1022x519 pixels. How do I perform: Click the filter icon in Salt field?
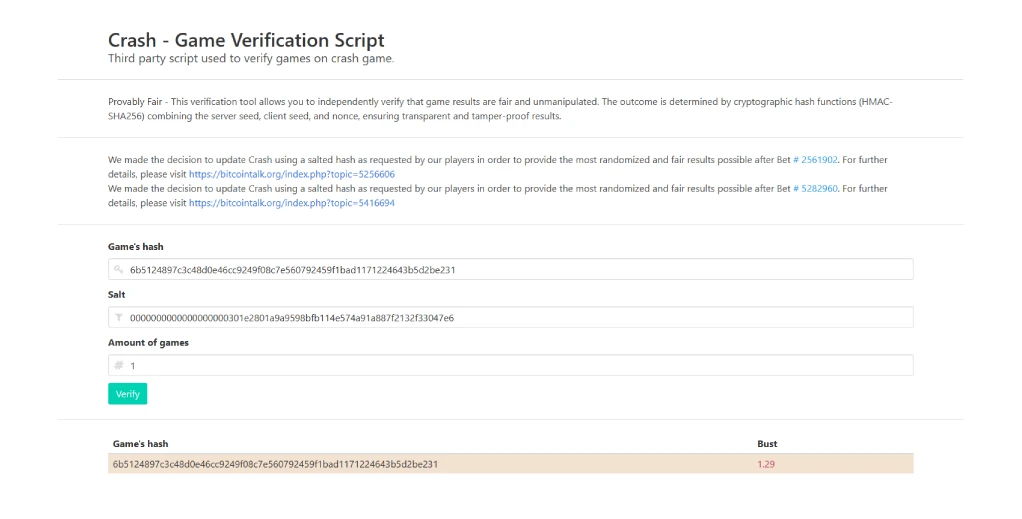[x=119, y=318]
